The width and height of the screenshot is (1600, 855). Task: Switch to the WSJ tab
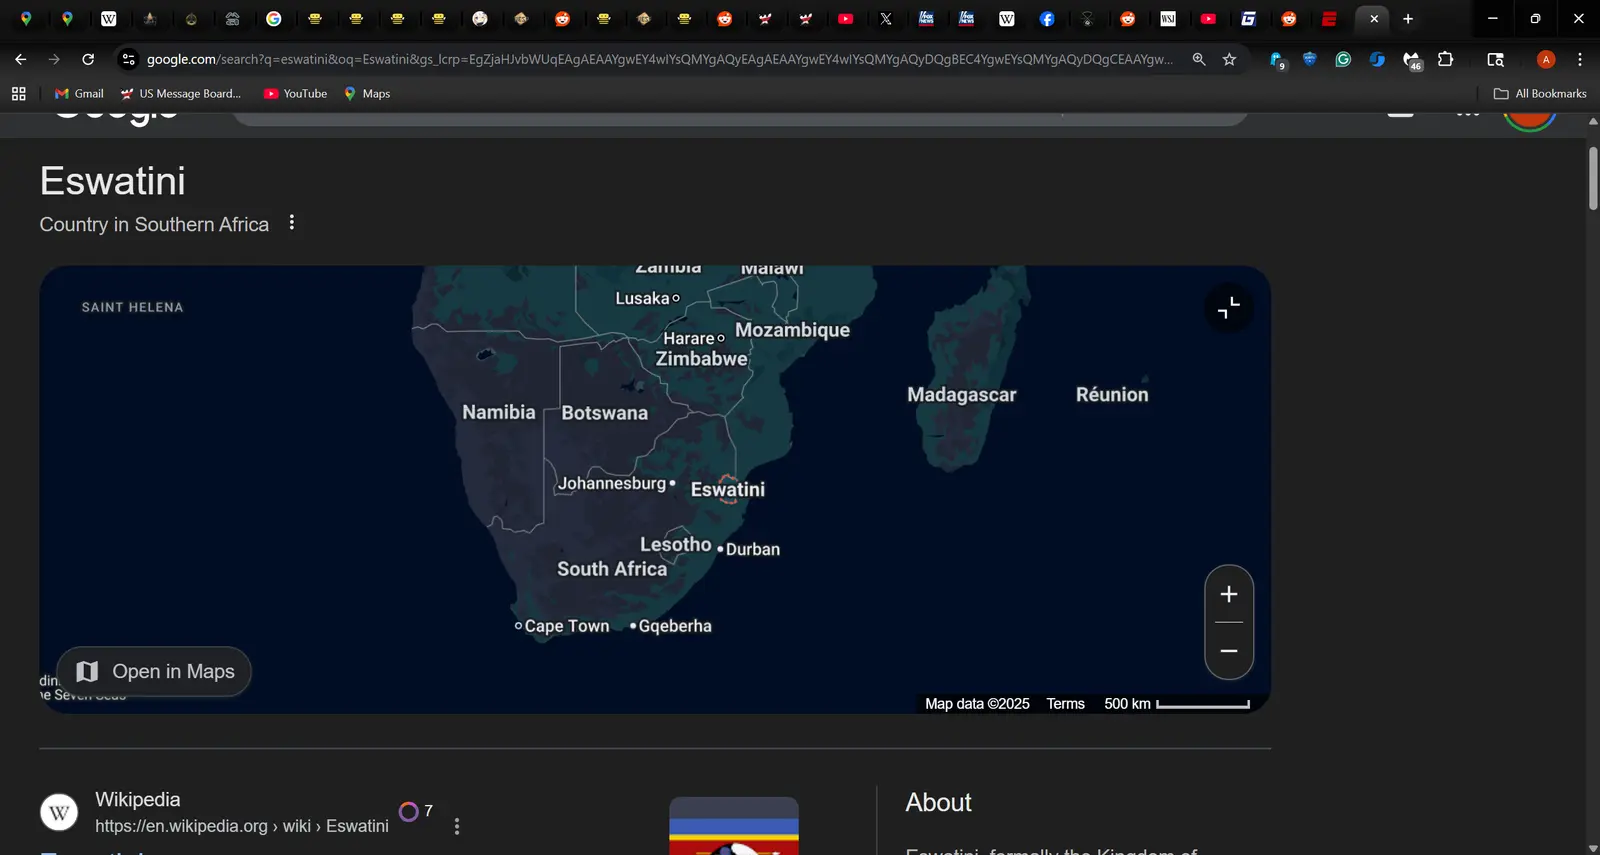tap(1168, 19)
